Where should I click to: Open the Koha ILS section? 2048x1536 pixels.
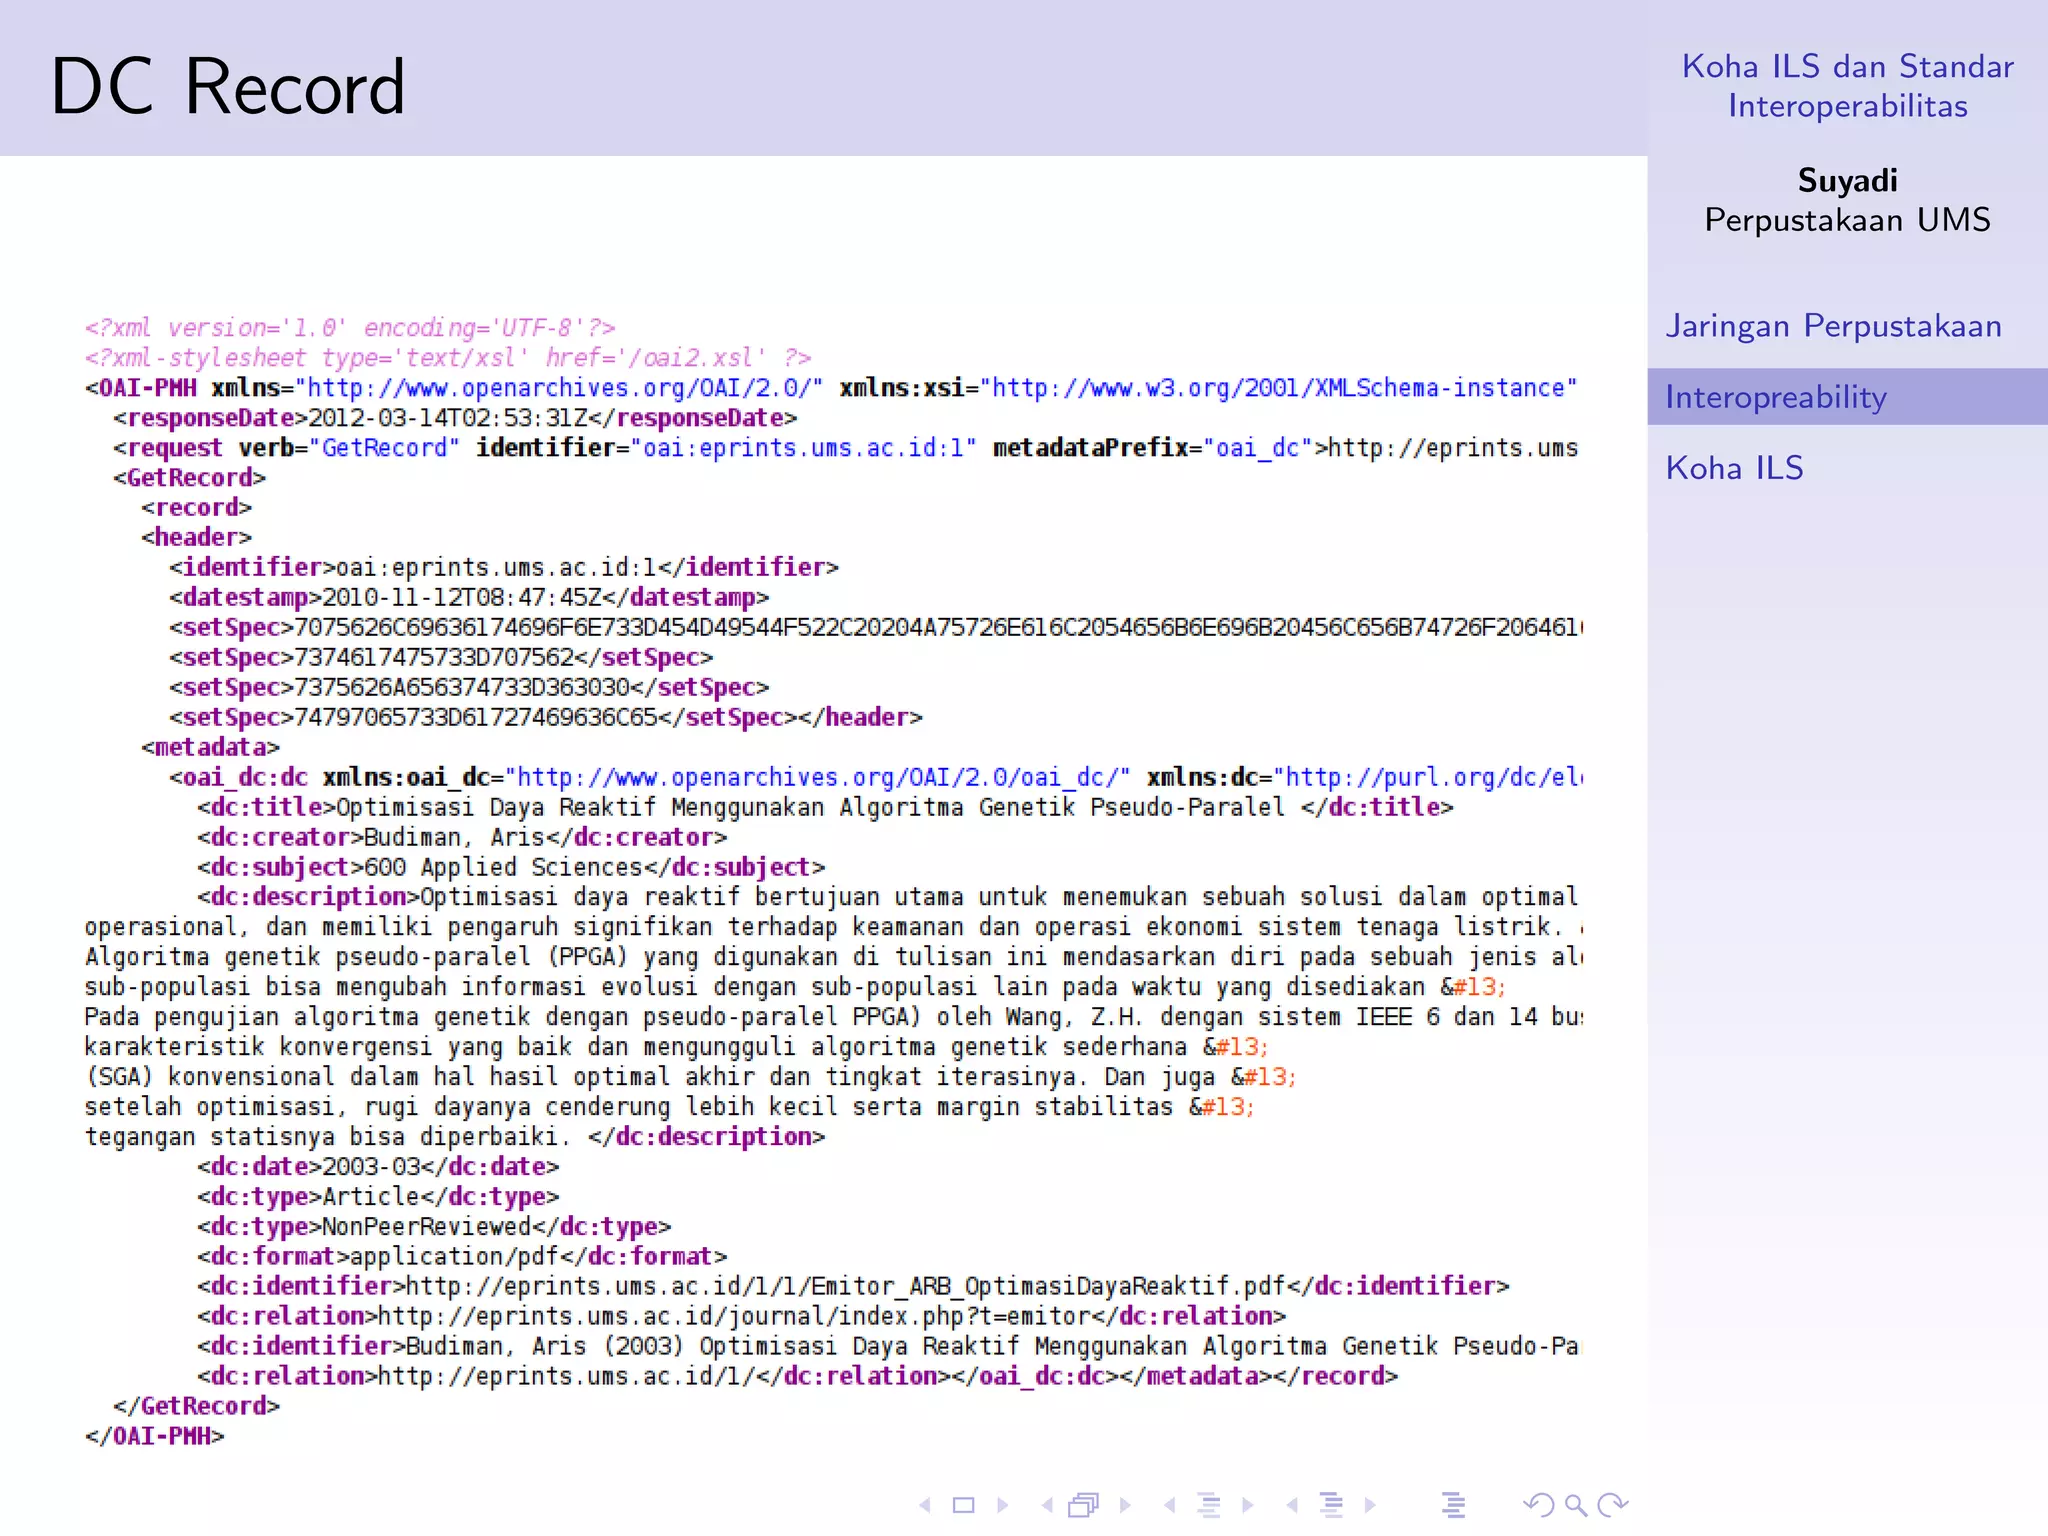pos(1734,468)
